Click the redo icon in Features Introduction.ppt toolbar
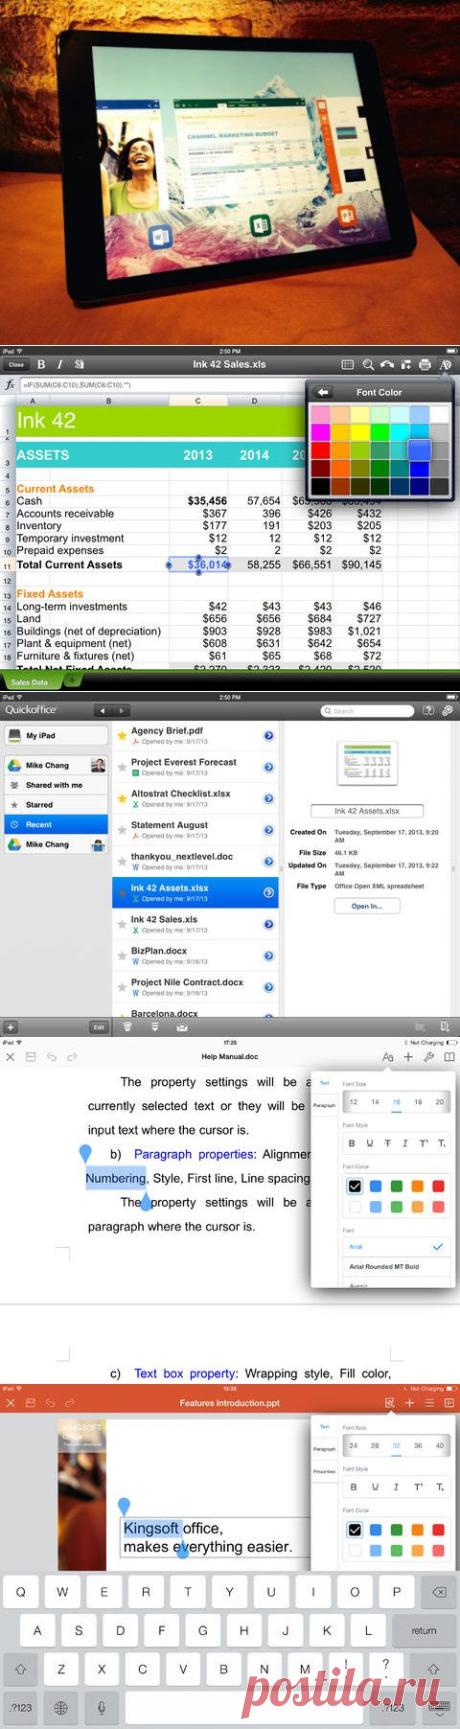Viewport: 460px width, 1729px height. (x=71, y=1403)
